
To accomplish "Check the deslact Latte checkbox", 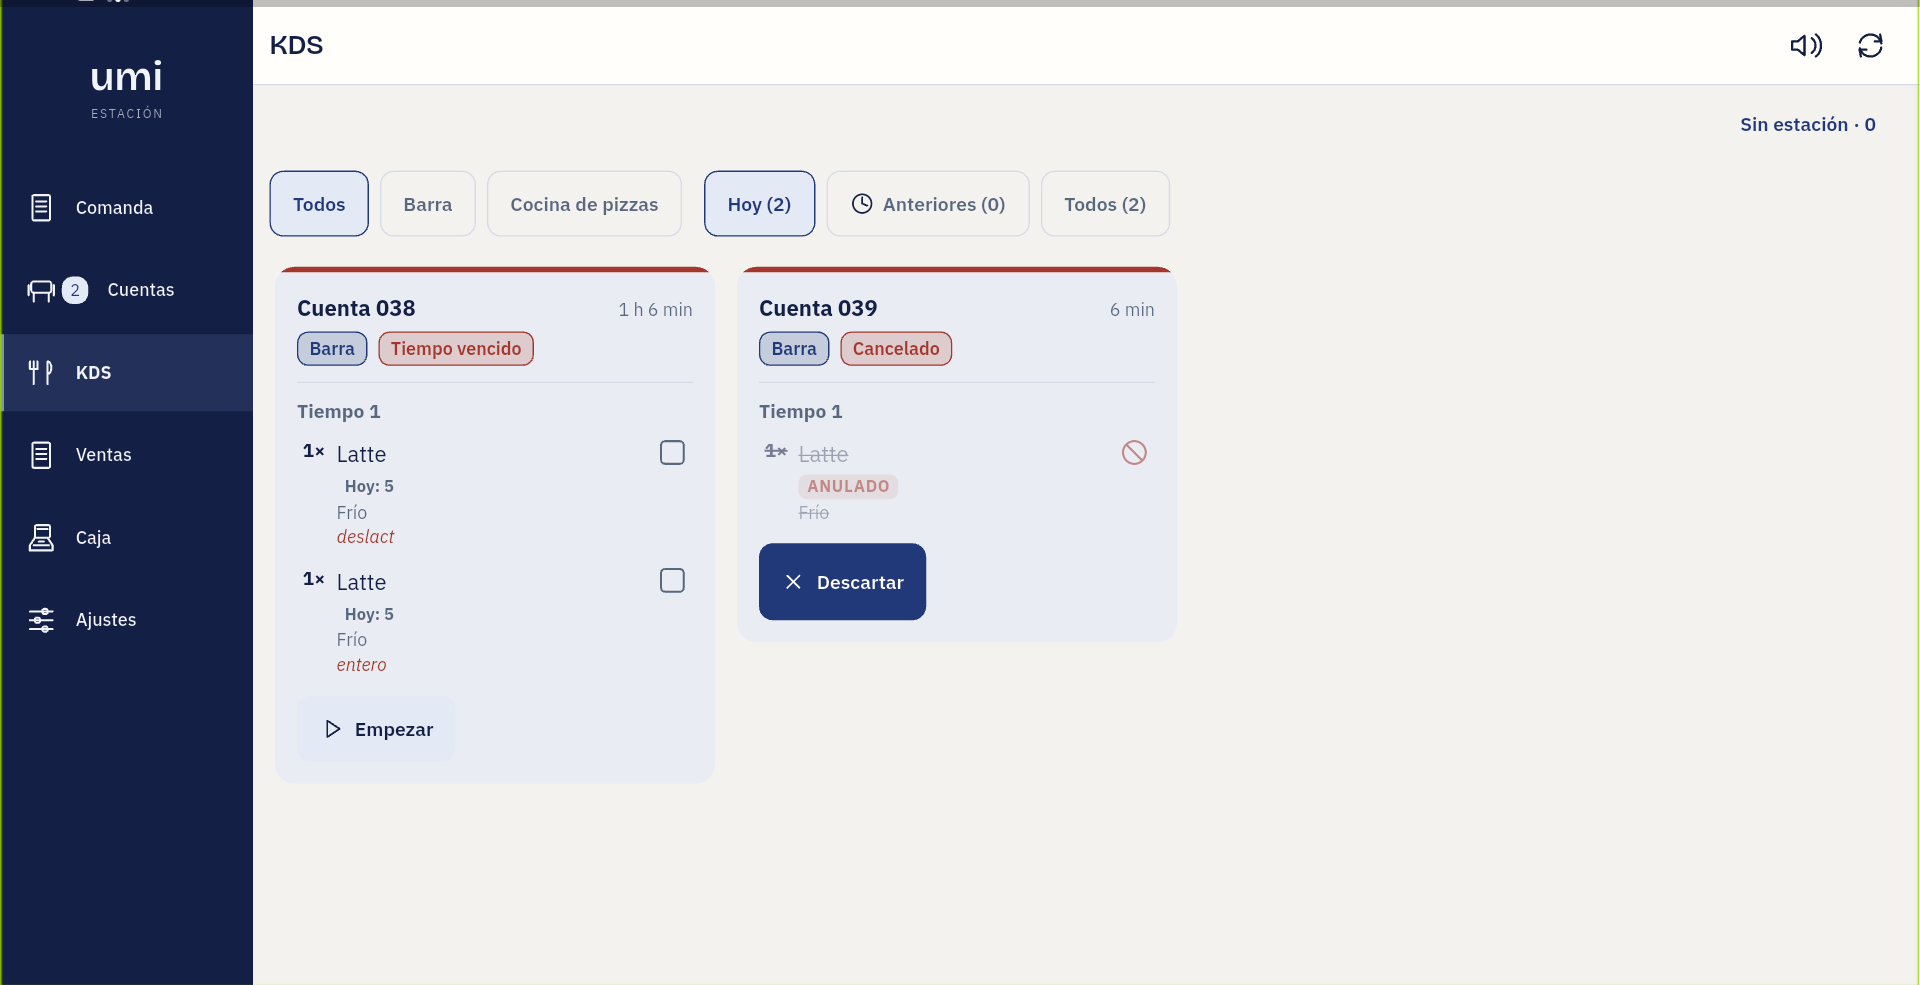I will point(672,453).
